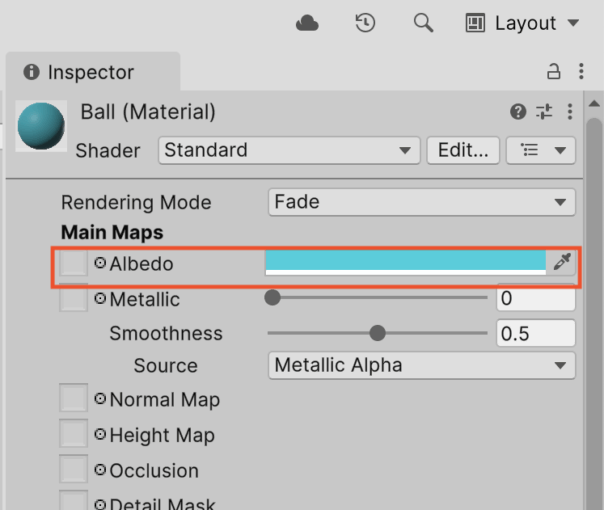The image size is (604, 510).
Task: Open the material presets slider icon
Action: pyautogui.click(x=544, y=112)
